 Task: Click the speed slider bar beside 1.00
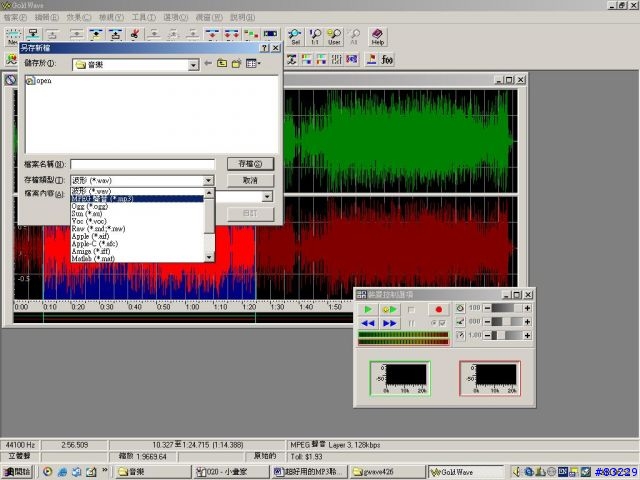pyautogui.click(x=507, y=336)
